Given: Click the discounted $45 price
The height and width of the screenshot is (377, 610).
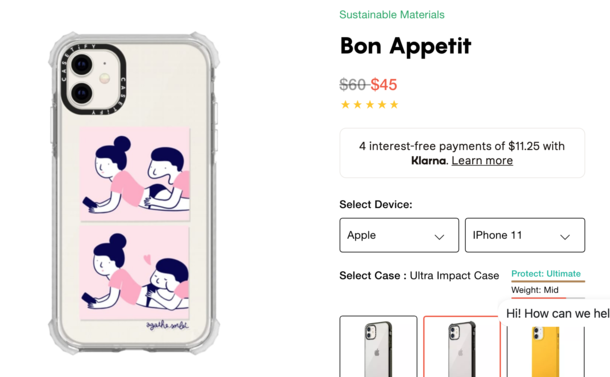Looking at the screenshot, I should click(x=384, y=84).
